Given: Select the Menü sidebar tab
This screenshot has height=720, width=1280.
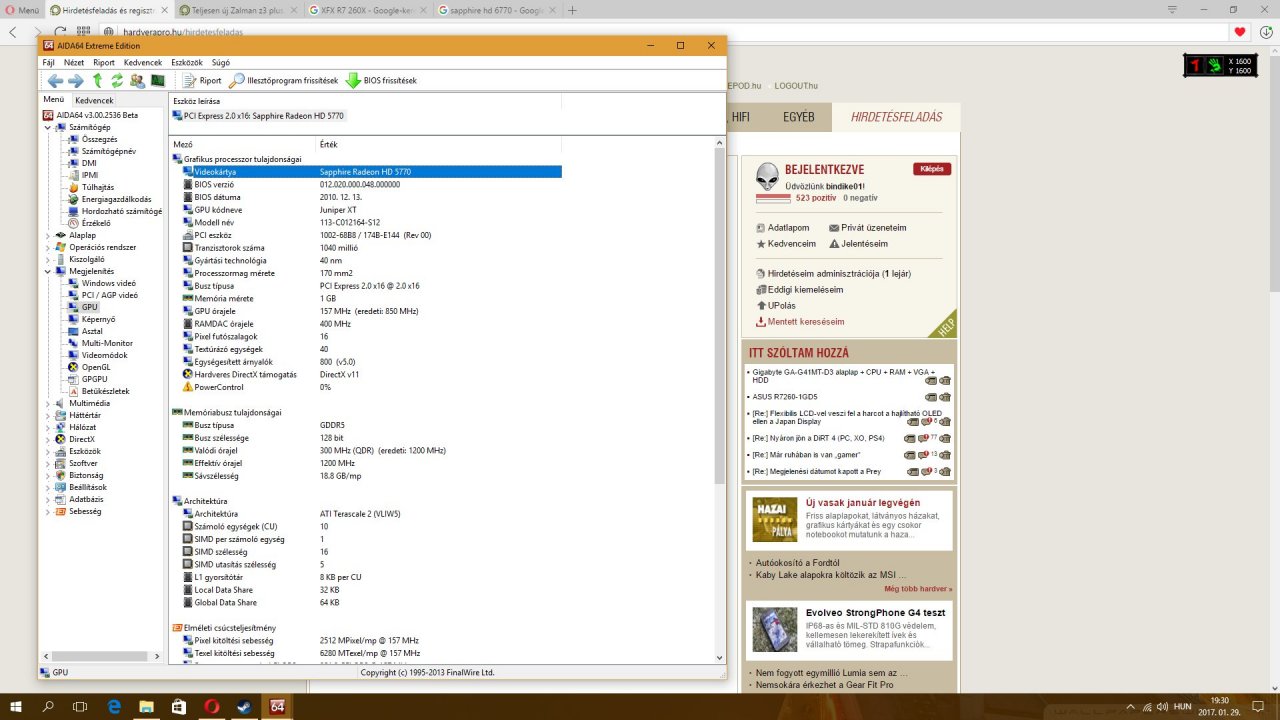Looking at the screenshot, I should click(54, 100).
